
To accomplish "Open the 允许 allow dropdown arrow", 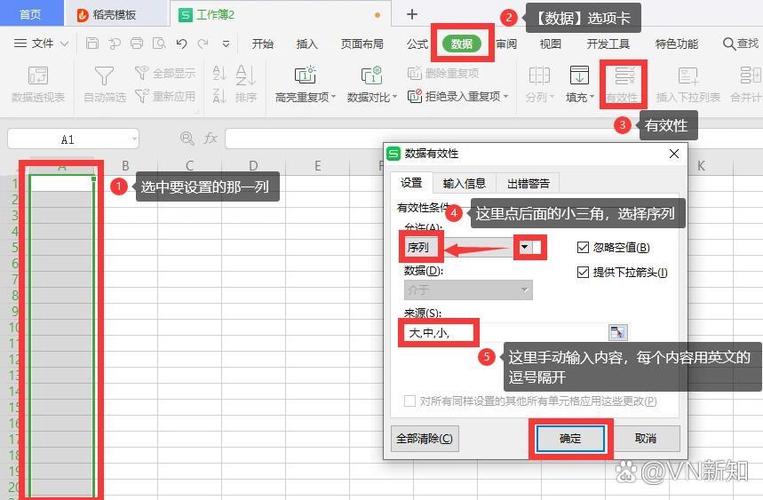I will point(525,247).
